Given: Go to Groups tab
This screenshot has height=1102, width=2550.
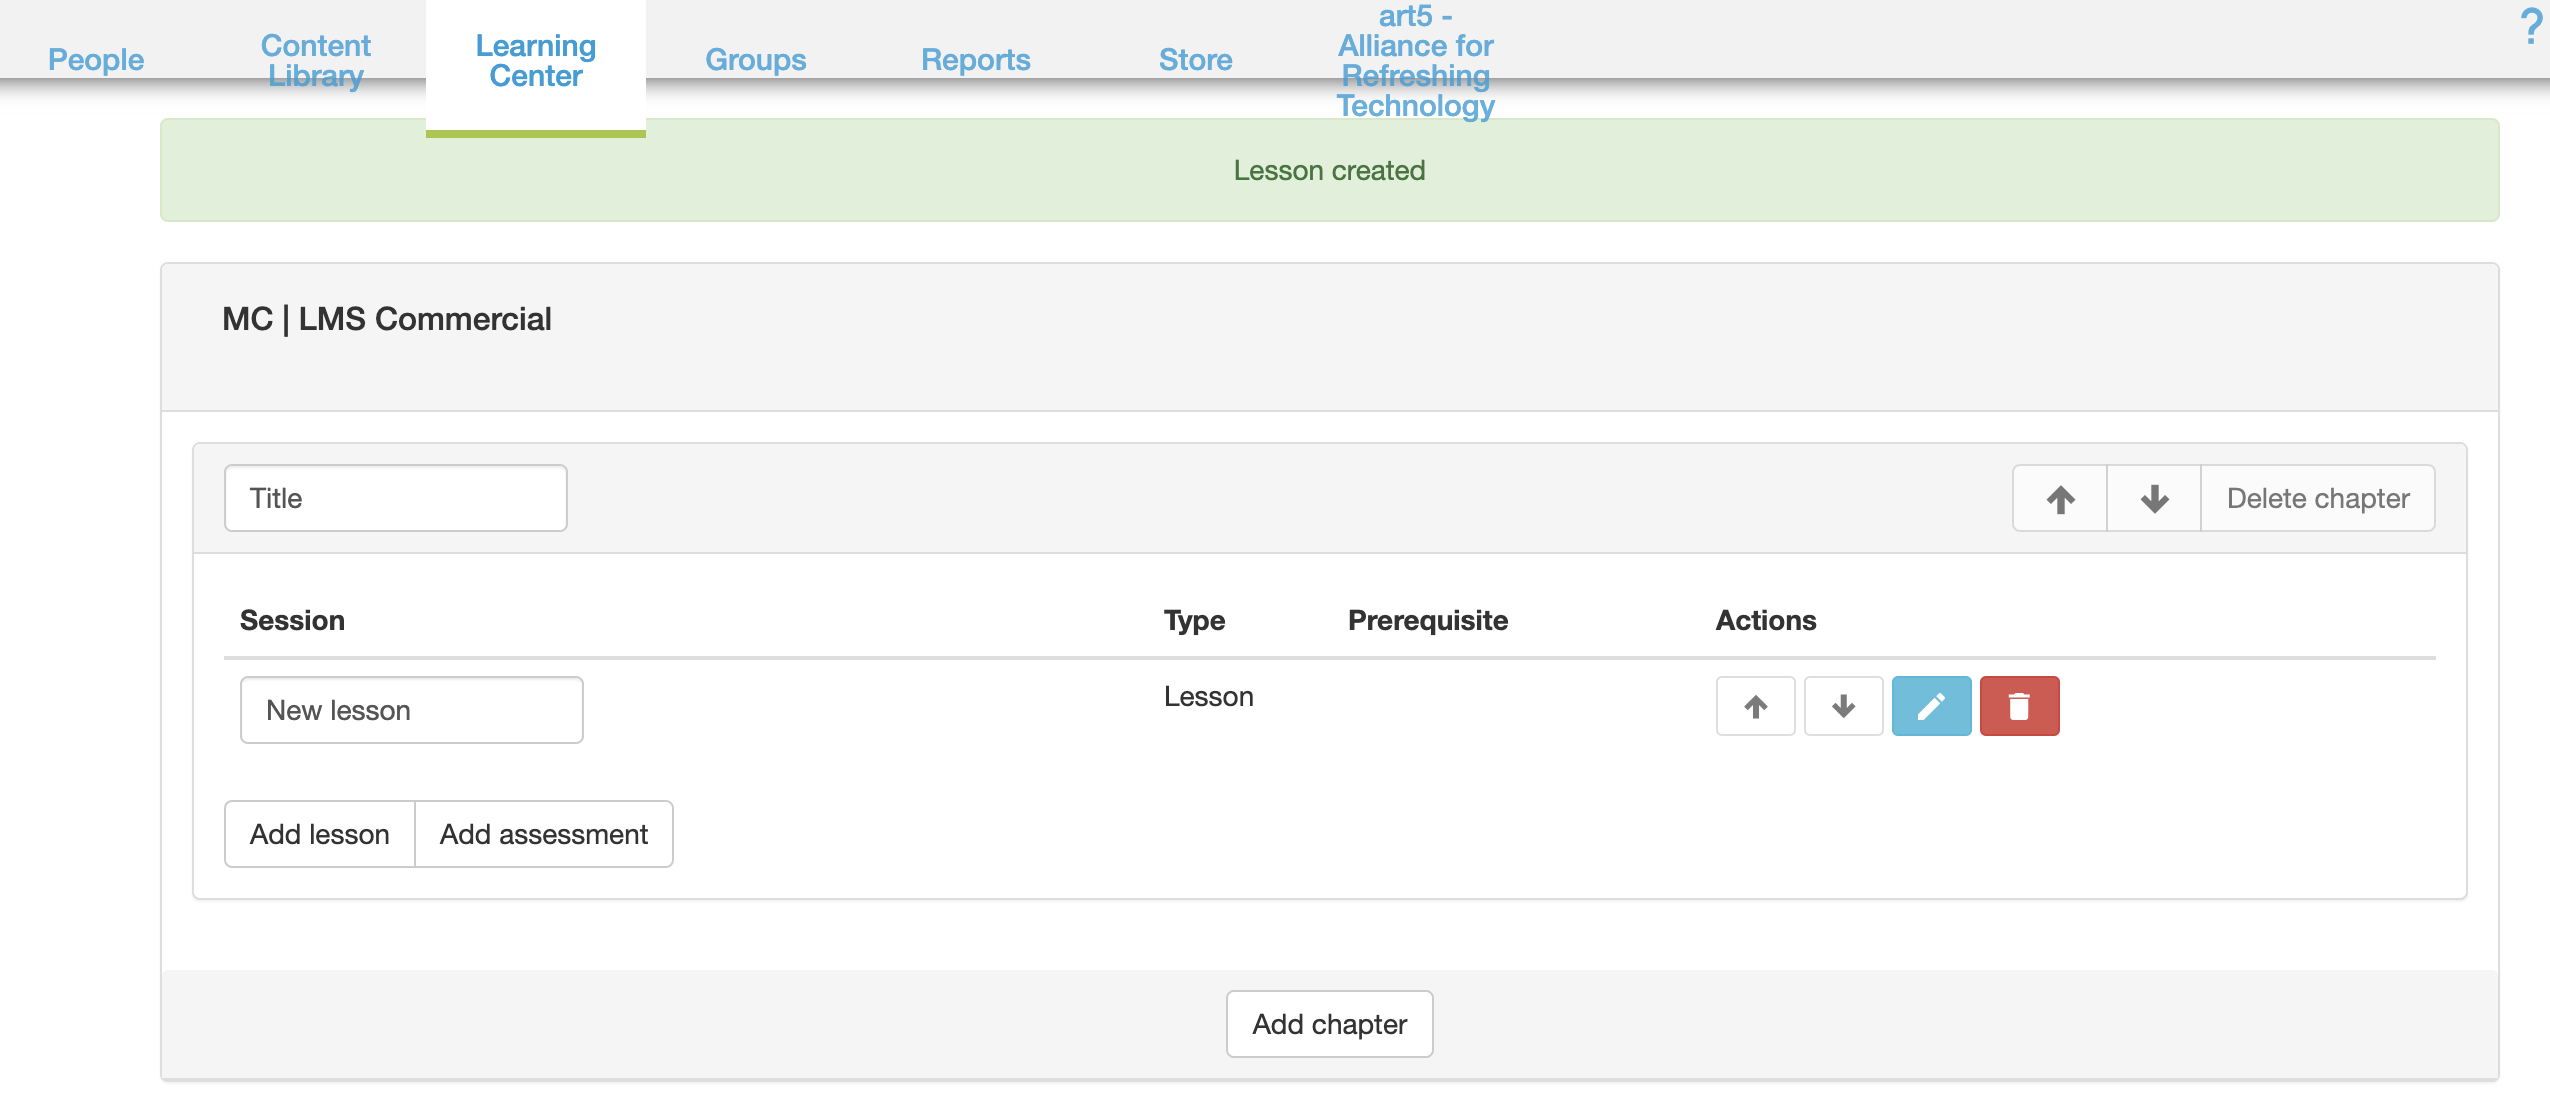Looking at the screenshot, I should point(755,60).
